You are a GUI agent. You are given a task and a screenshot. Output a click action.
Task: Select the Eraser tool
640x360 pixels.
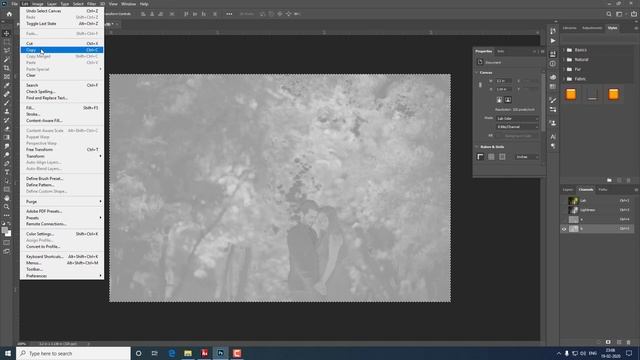tap(7, 129)
